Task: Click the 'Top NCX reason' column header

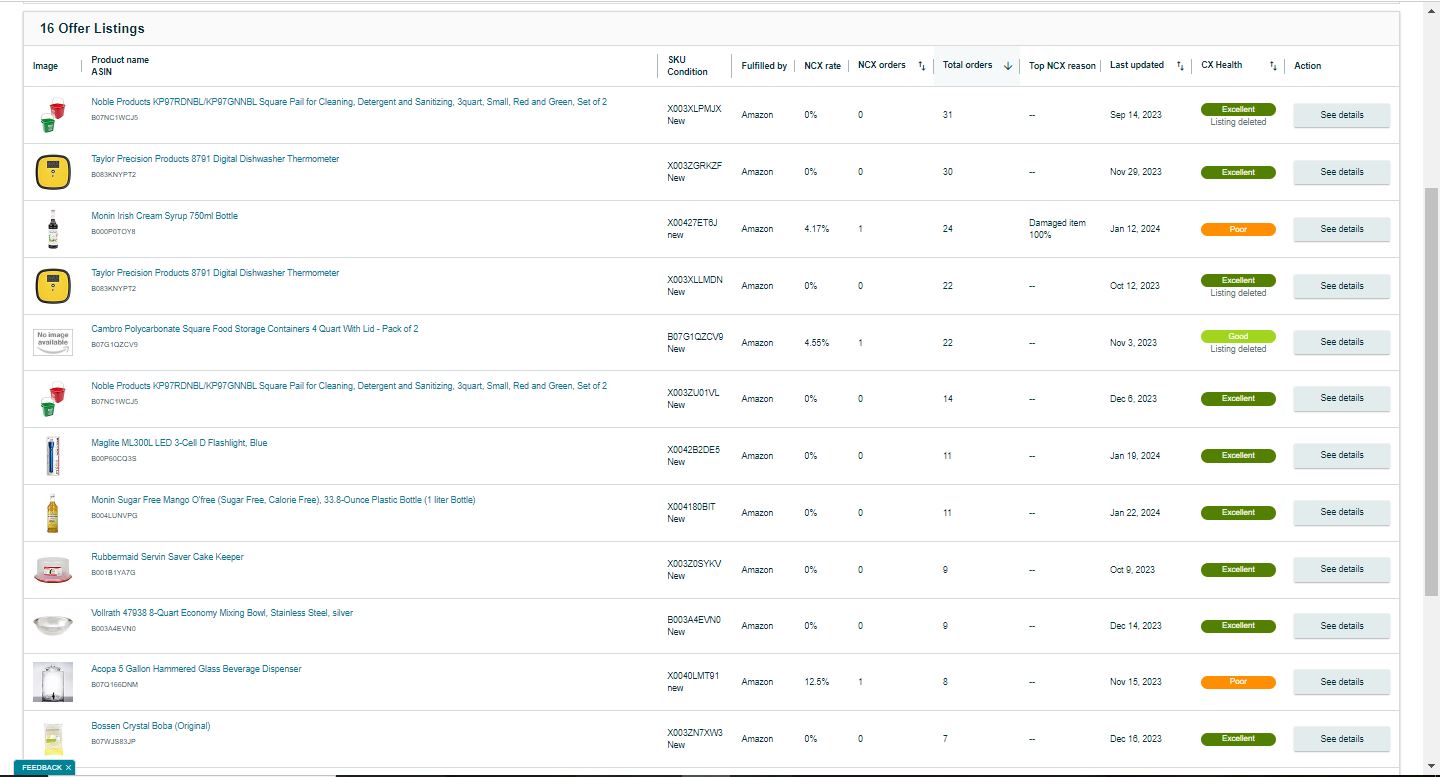Action: pos(1062,66)
